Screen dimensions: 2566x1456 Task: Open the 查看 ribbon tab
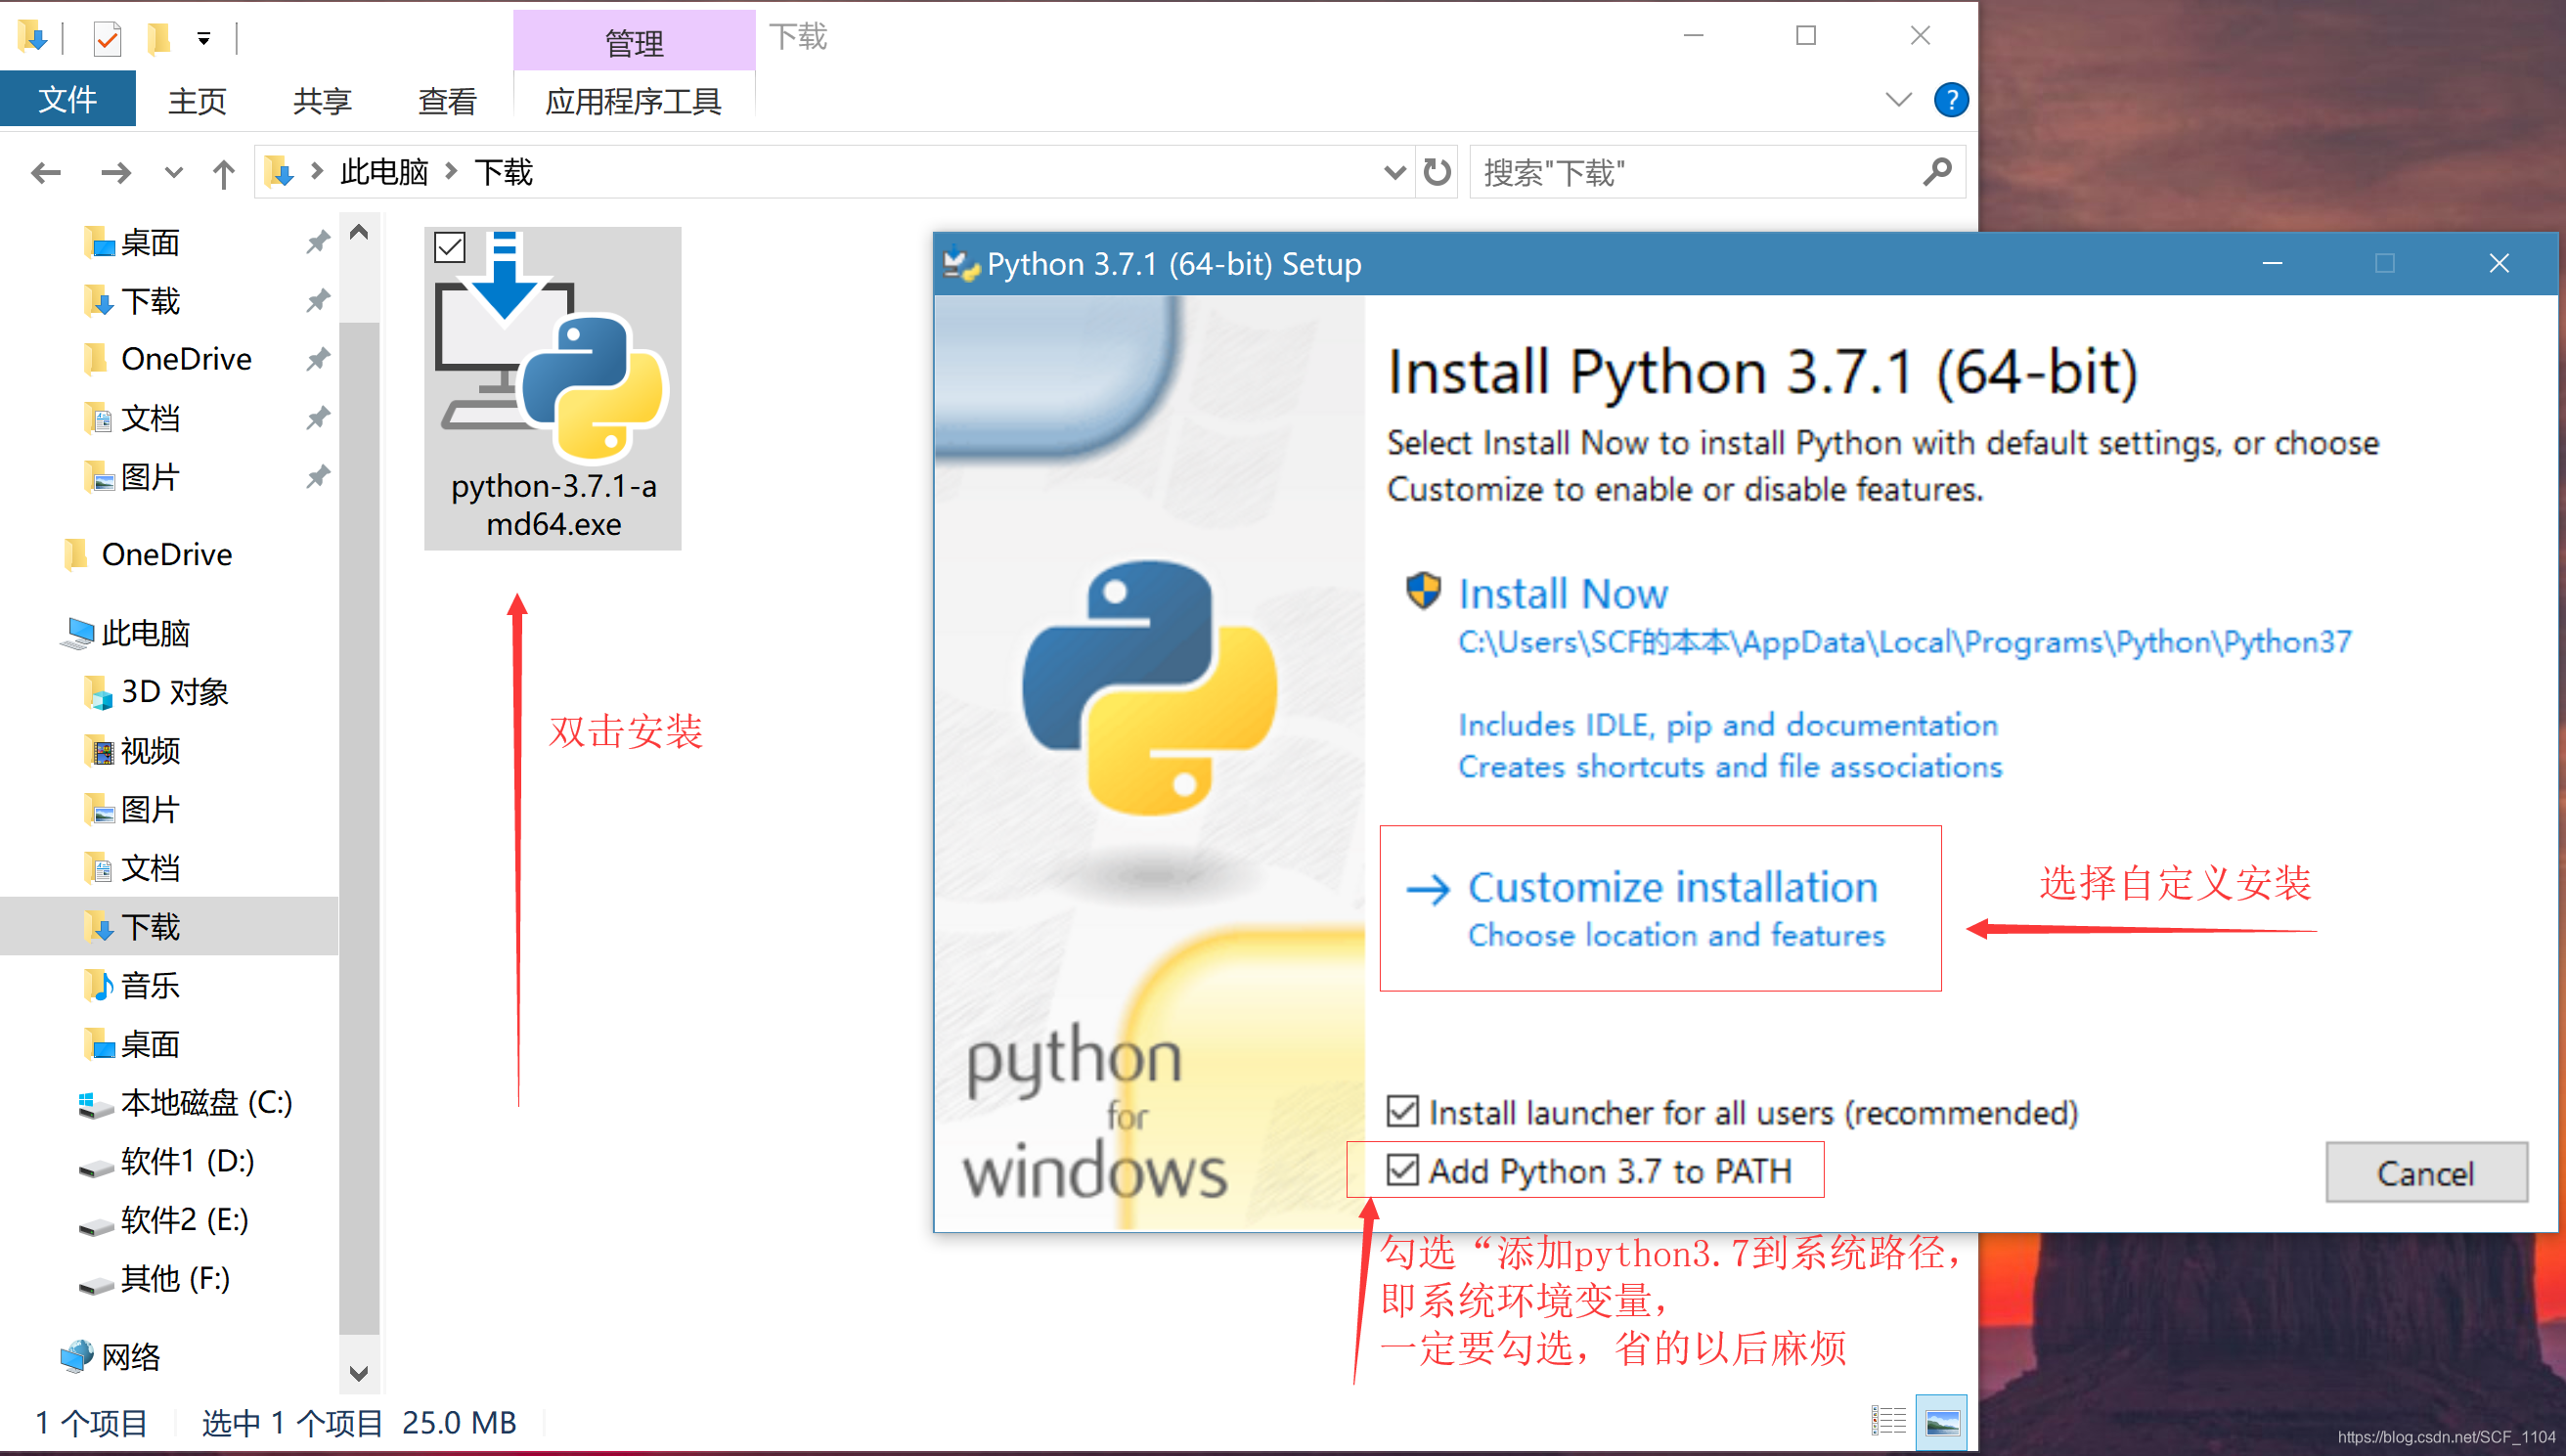tap(446, 101)
